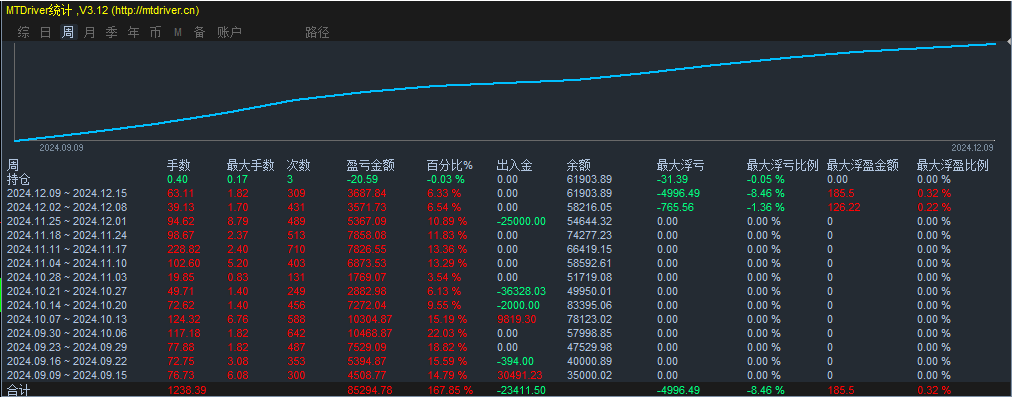The width and height of the screenshot is (1012, 397).
Task: Click the 余额 column header
Action: [x=579, y=165]
